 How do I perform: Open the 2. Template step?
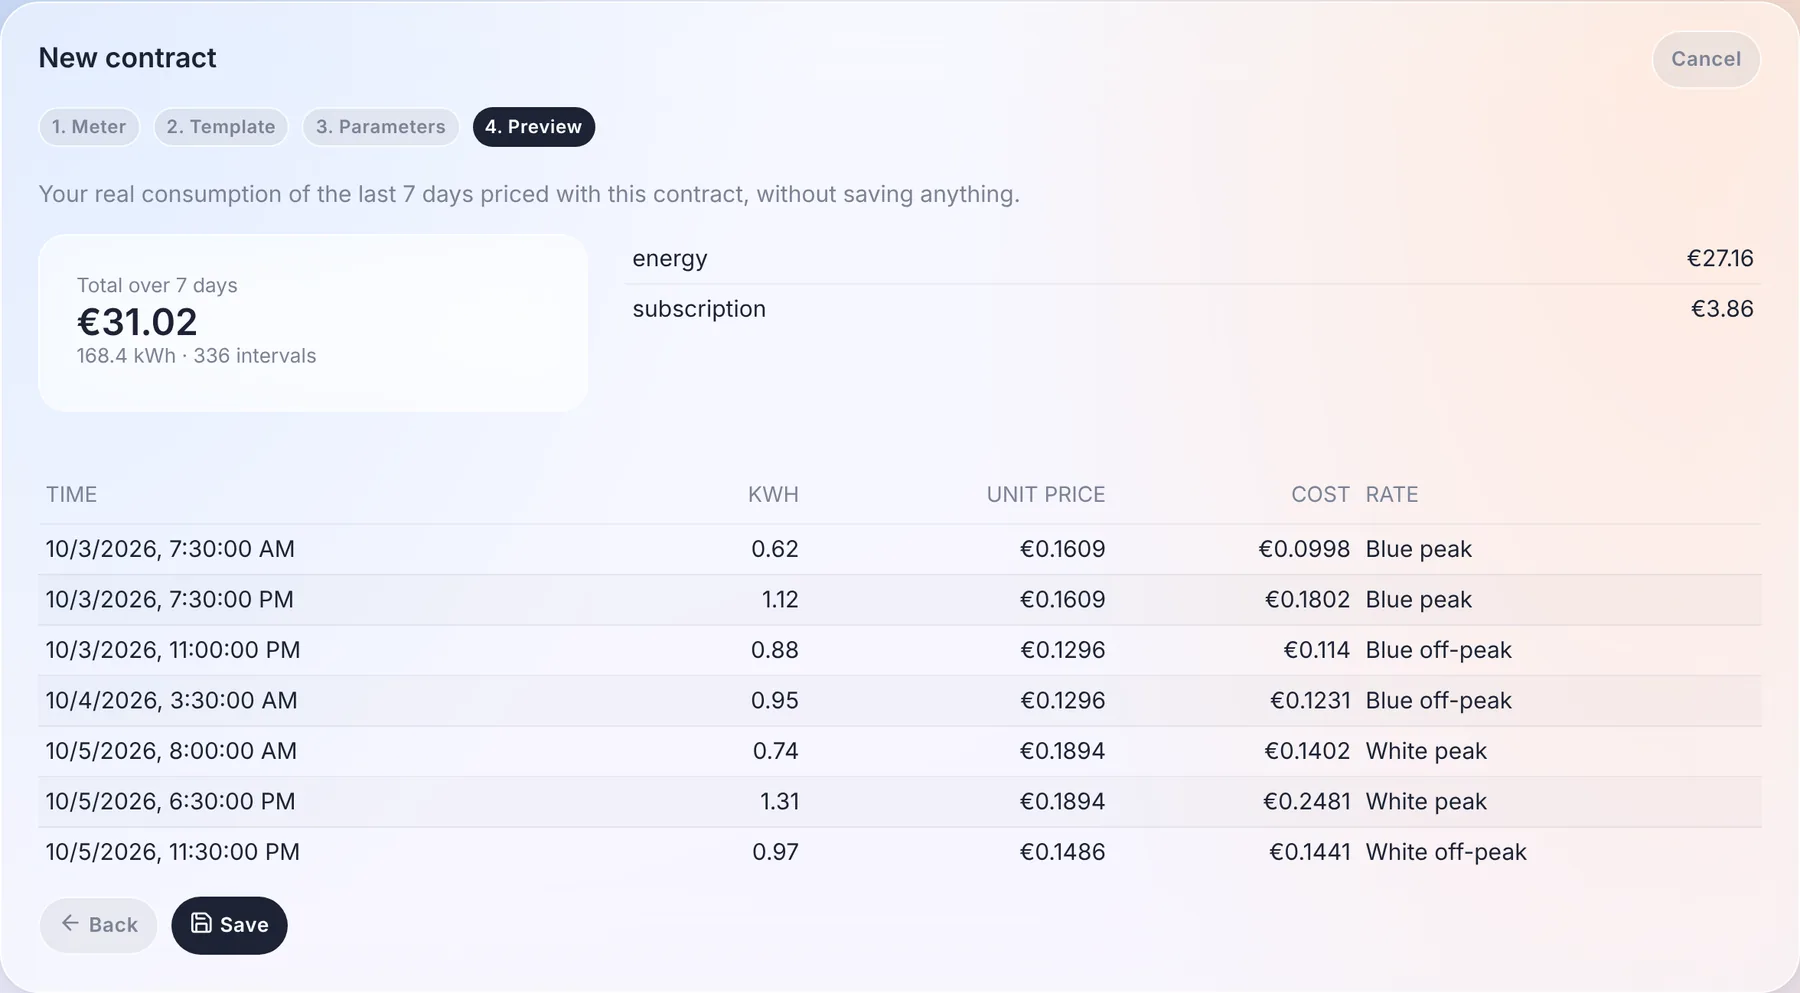point(221,127)
